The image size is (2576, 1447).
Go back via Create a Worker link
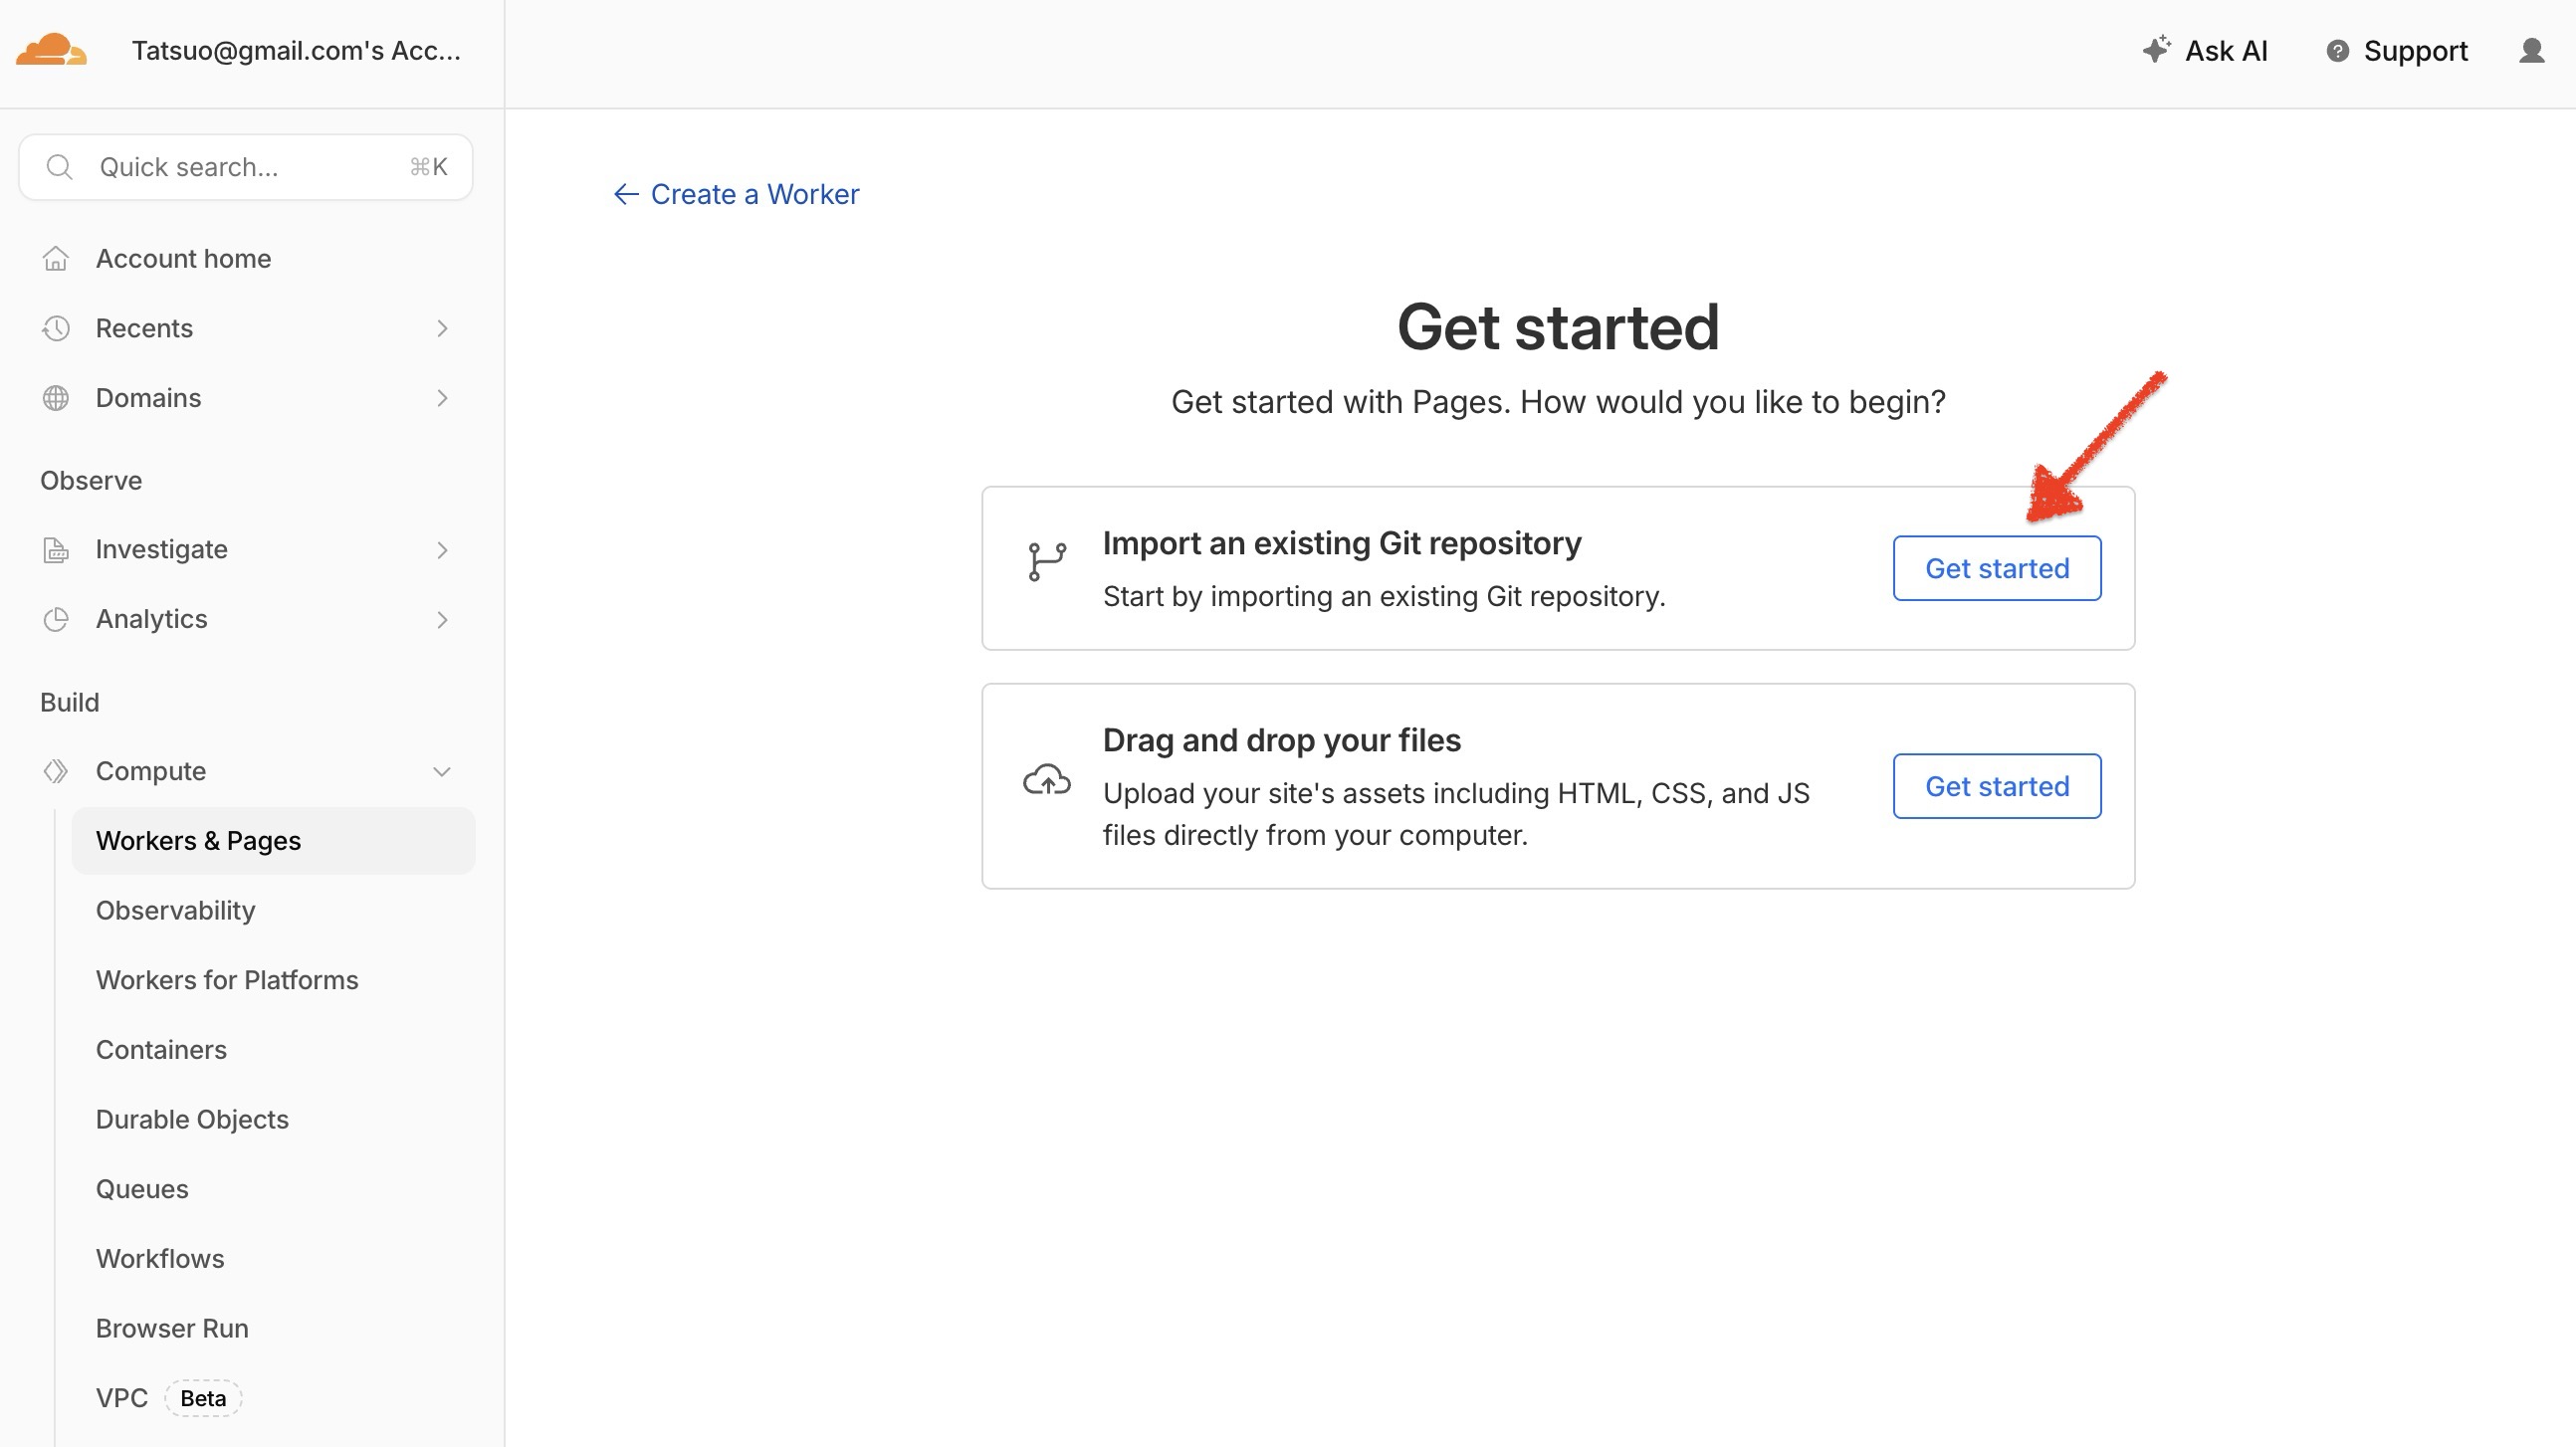[754, 194]
